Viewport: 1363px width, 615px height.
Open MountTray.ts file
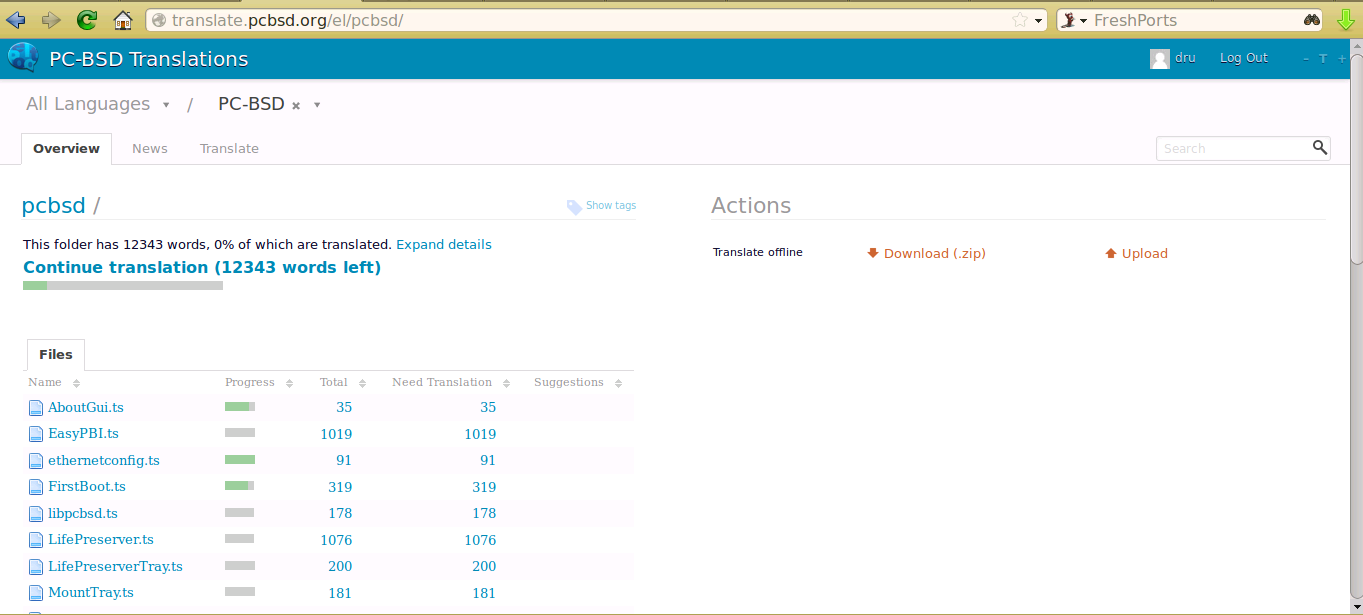pos(91,593)
